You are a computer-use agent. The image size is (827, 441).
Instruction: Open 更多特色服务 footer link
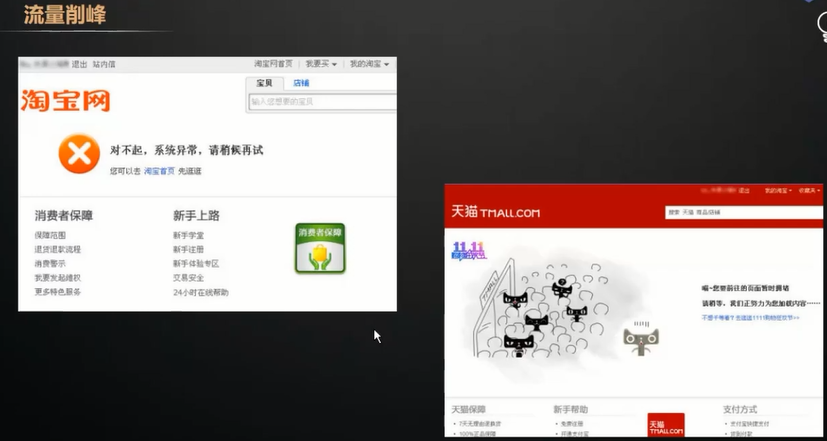tap(58, 292)
